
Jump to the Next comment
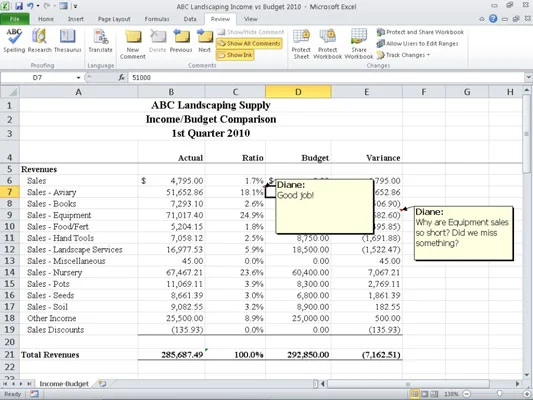tap(205, 41)
